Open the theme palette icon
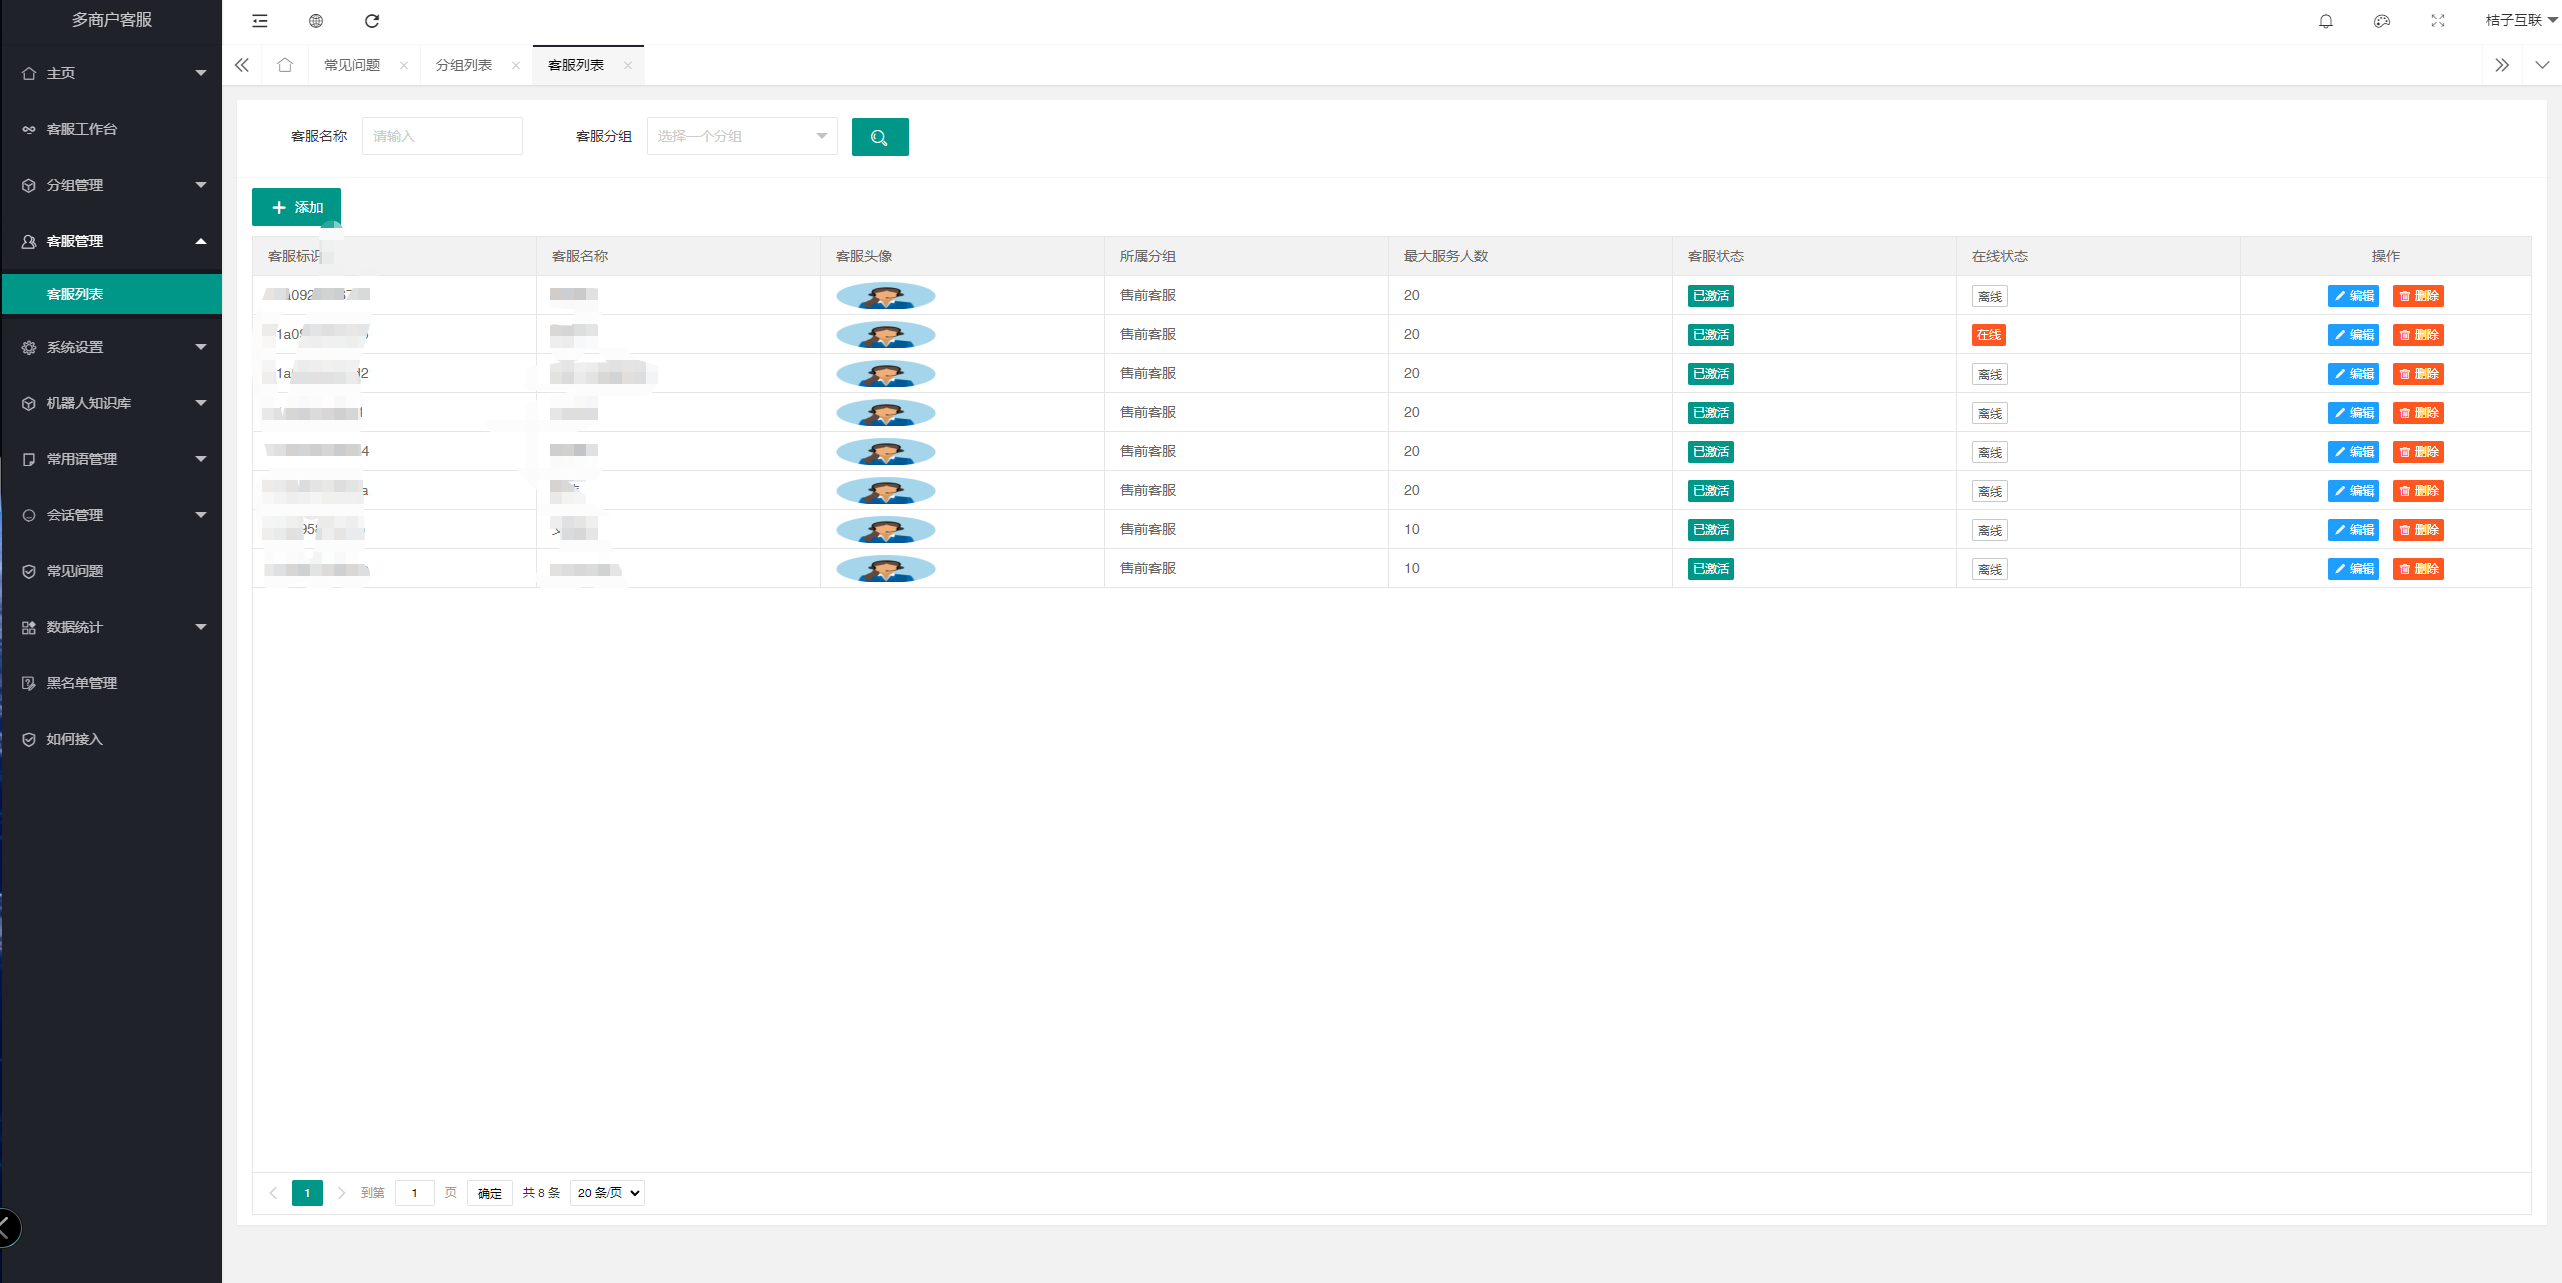The height and width of the screenshot is (1283, 2562). click(2382, 21)
